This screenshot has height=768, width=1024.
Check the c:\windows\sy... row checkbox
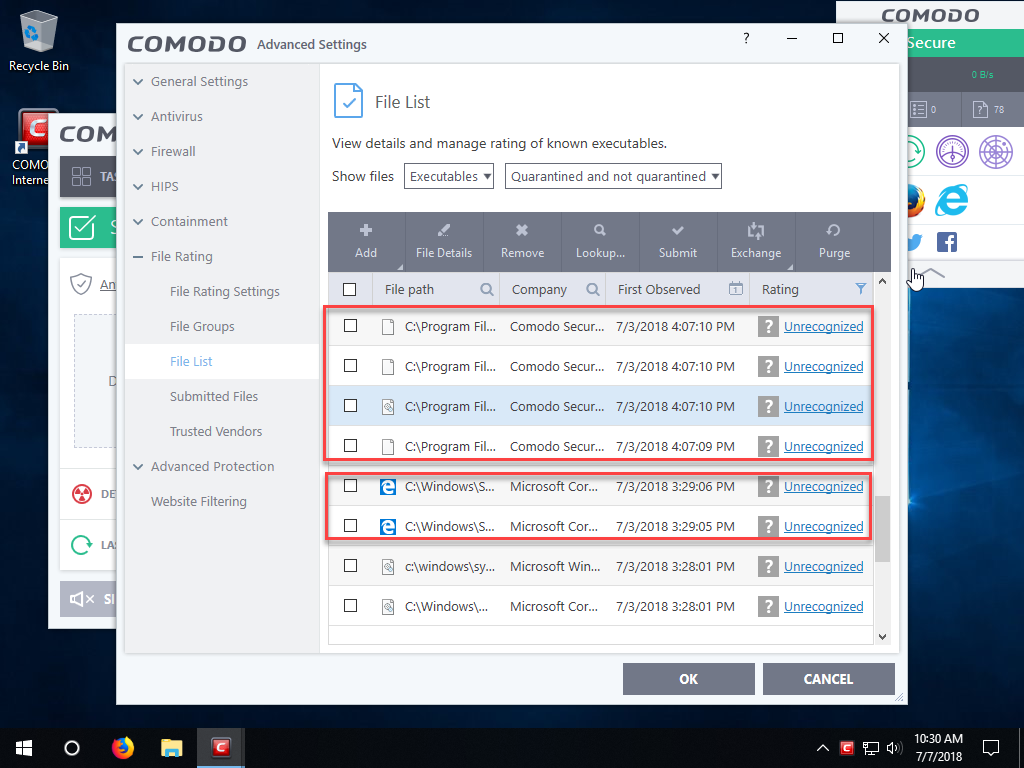351,566
